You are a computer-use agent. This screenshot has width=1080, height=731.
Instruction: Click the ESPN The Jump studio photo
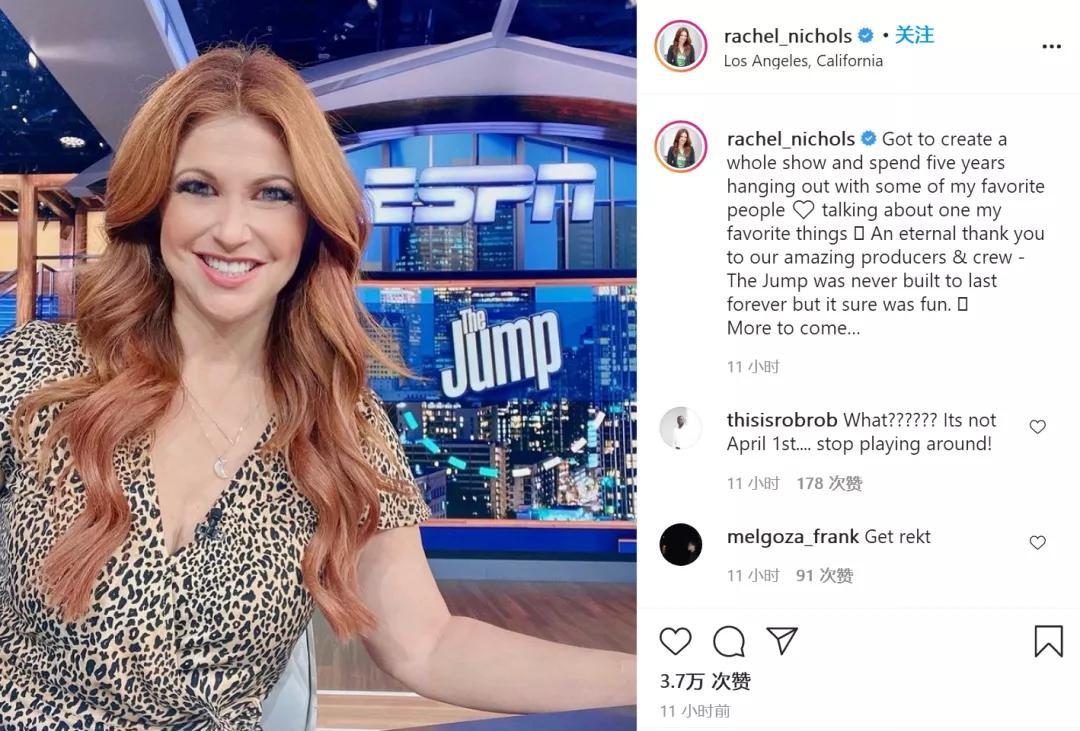pyautogui.click(x=318, y=365)
